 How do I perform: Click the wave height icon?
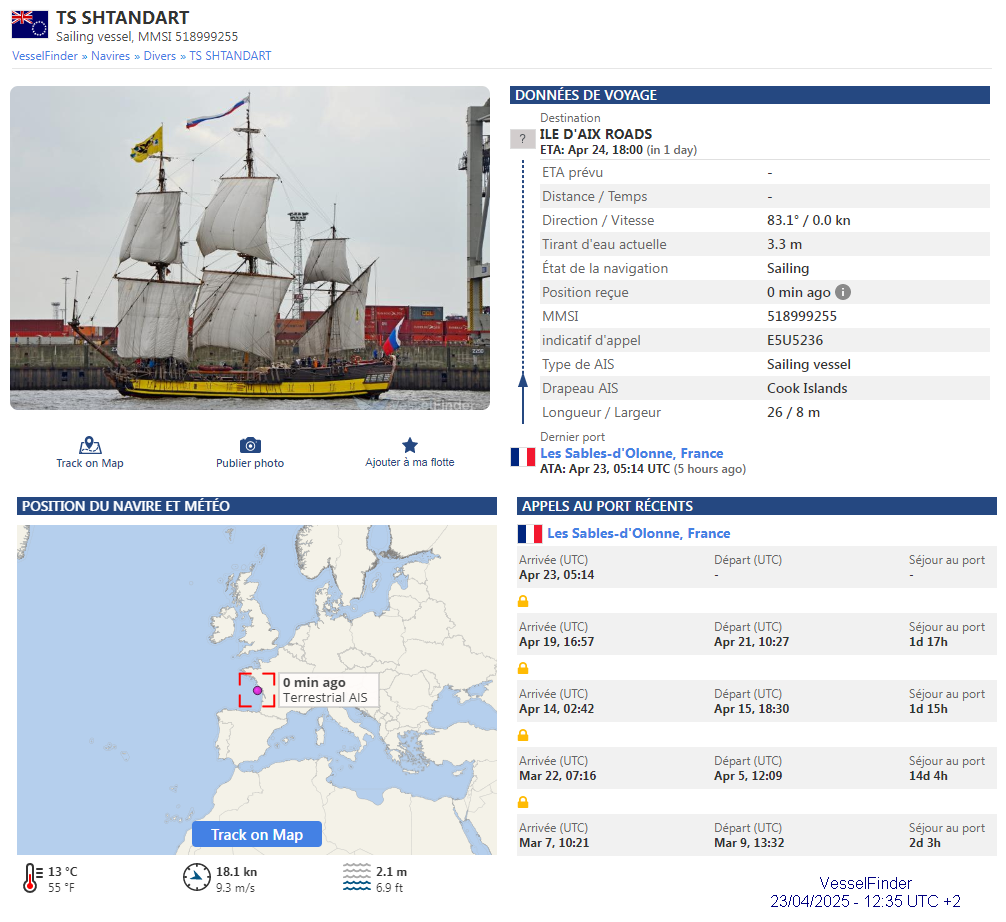(x=357, y=878)
